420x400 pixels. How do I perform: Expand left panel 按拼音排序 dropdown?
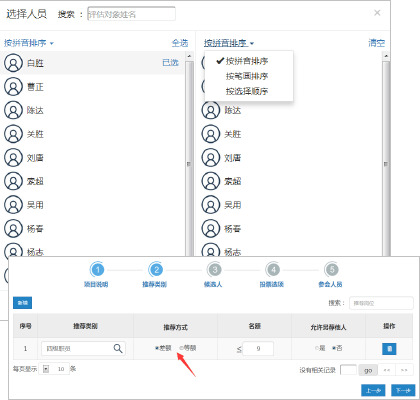[x=29, y=43]
